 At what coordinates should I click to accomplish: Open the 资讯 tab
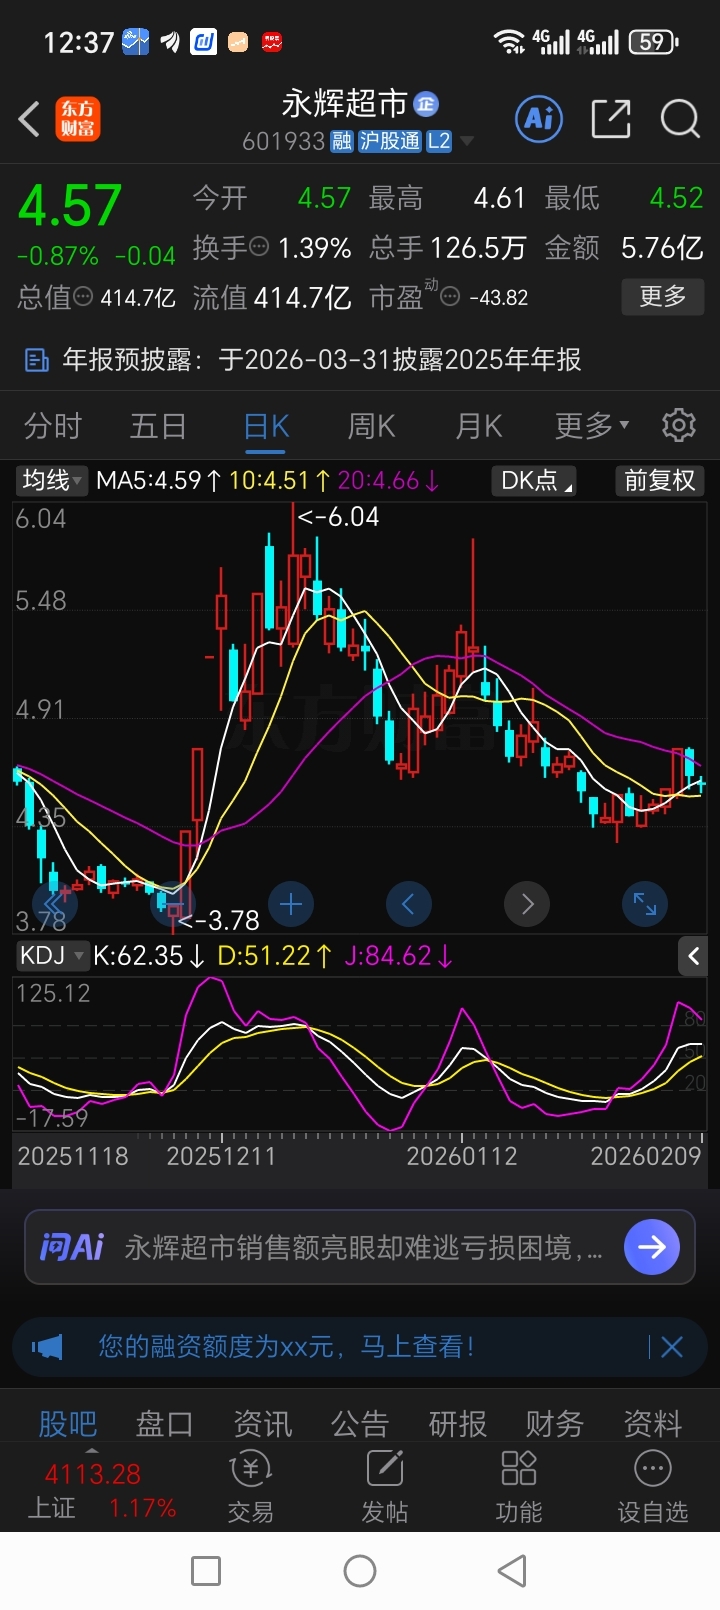tap(262, 1423)
